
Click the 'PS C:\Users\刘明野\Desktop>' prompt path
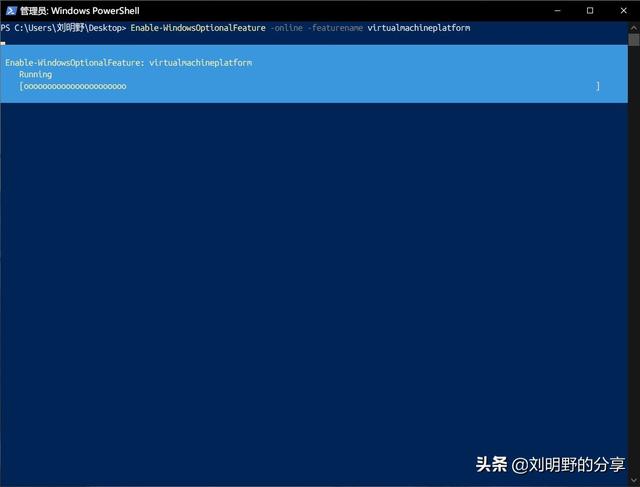click(x=63, y=28)
